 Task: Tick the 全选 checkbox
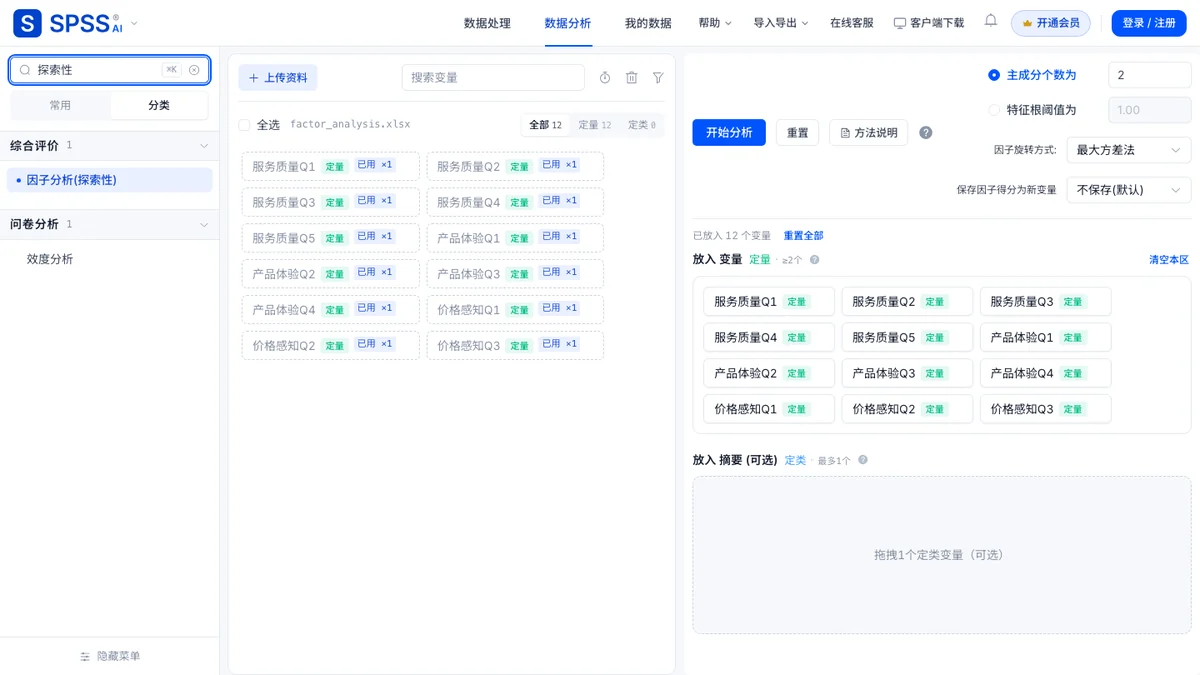point(244,125)
